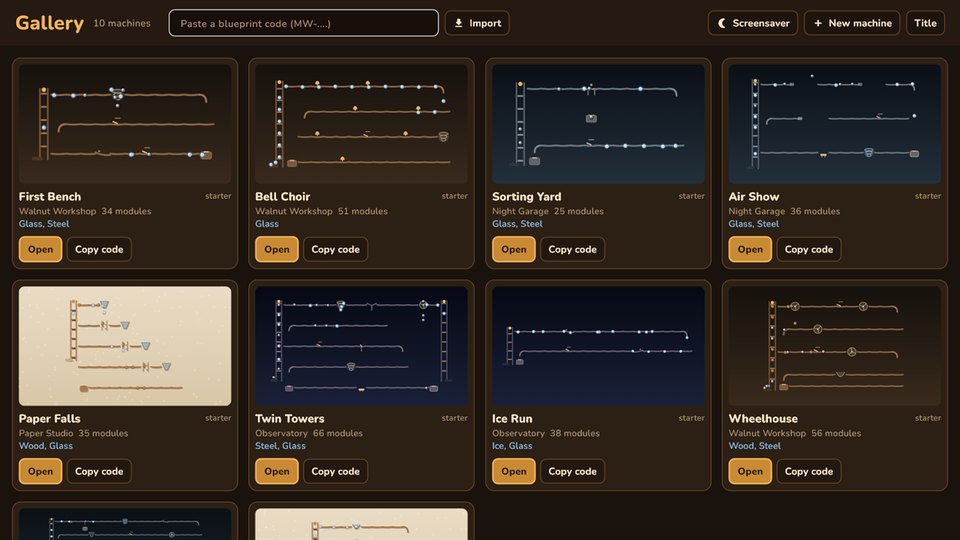Copy code for Ice Run

tap(572, 471)
